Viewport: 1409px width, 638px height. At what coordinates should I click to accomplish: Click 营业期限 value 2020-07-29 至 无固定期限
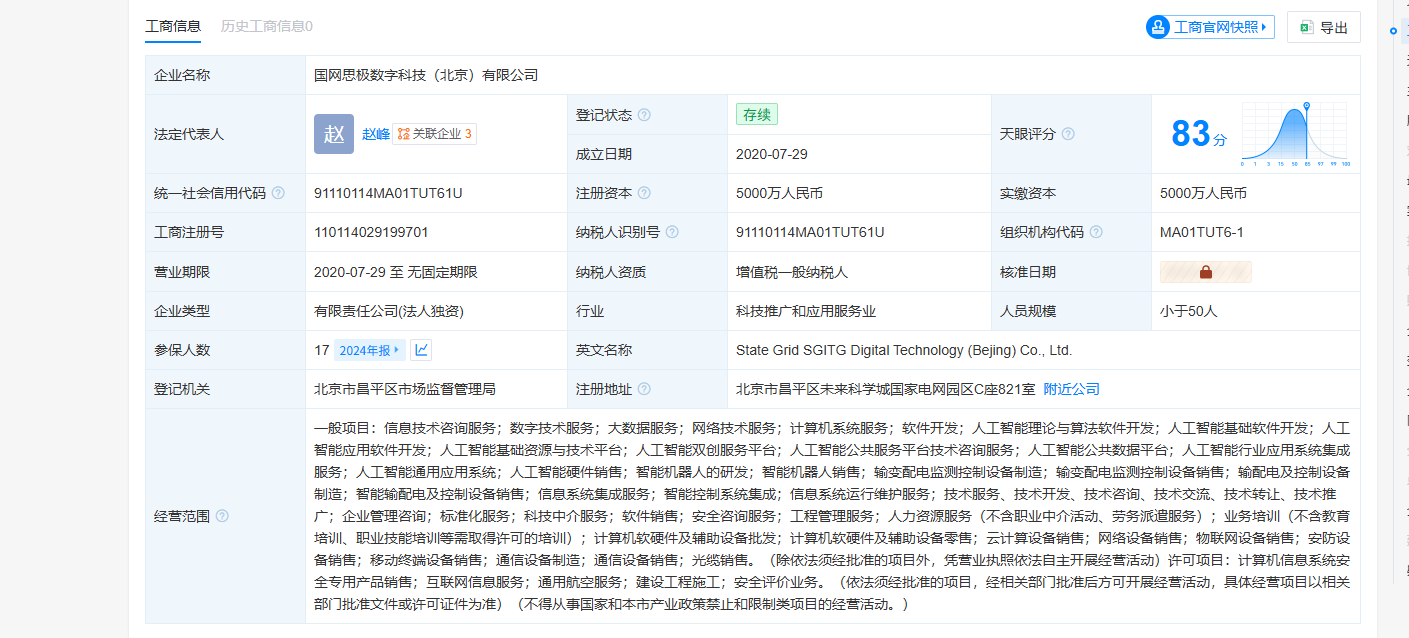396,272
